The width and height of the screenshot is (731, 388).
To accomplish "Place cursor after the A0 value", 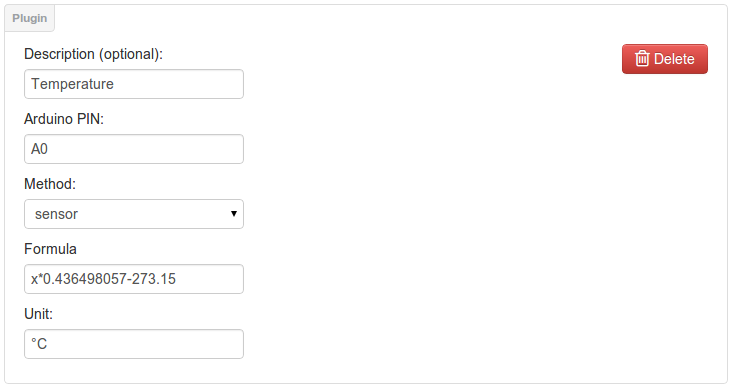I will click(x=48, y=149).
